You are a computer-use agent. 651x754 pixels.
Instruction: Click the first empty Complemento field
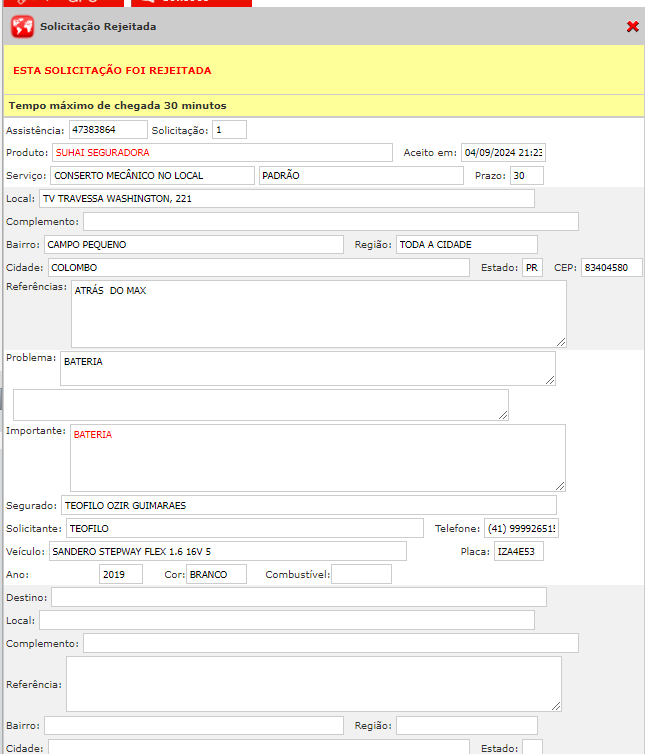point(331,222)
